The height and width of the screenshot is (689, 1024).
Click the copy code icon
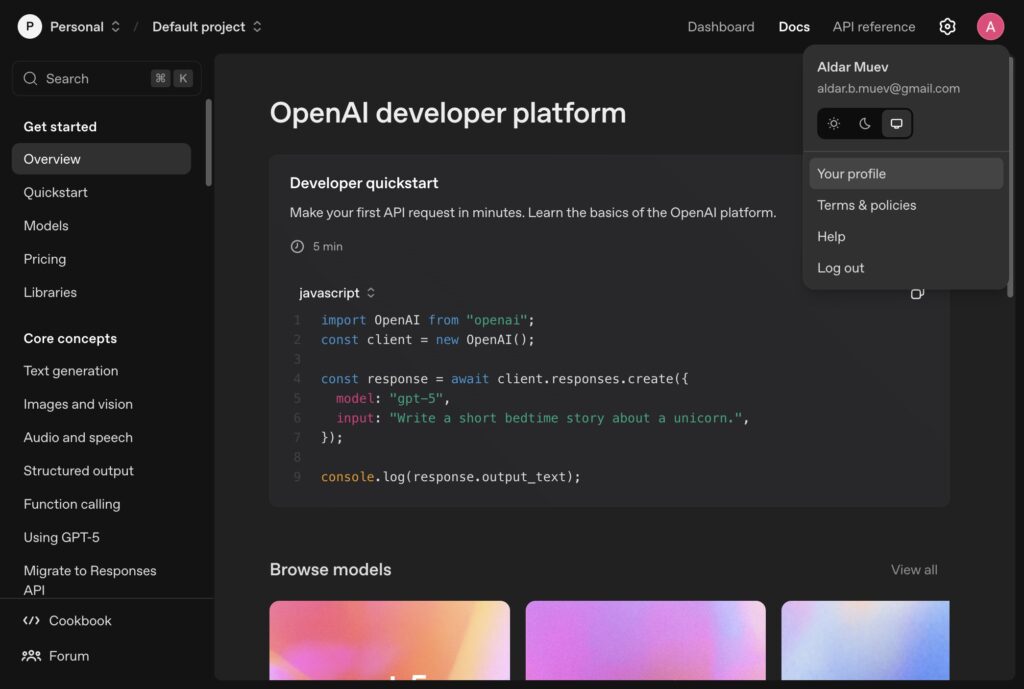[917, 294]
